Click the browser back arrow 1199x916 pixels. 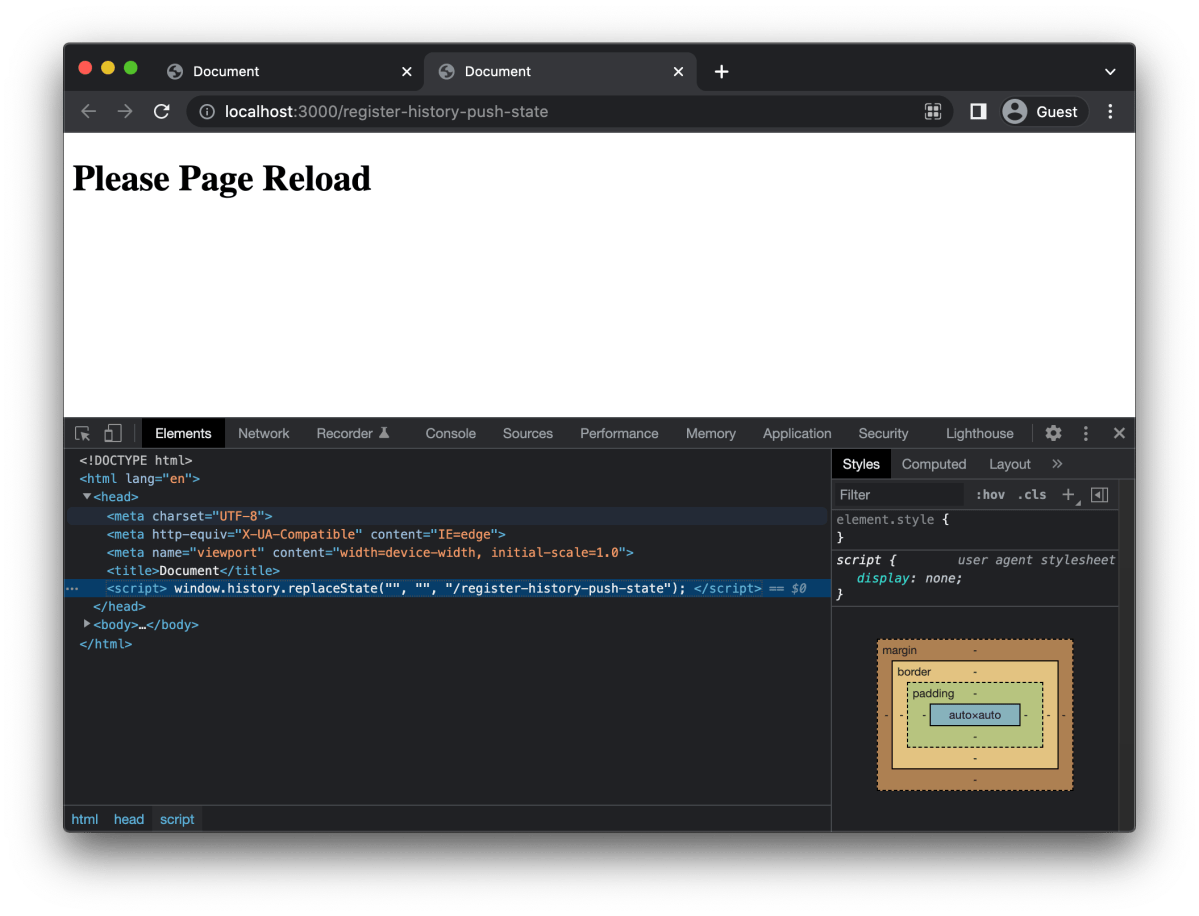point(89,112)
